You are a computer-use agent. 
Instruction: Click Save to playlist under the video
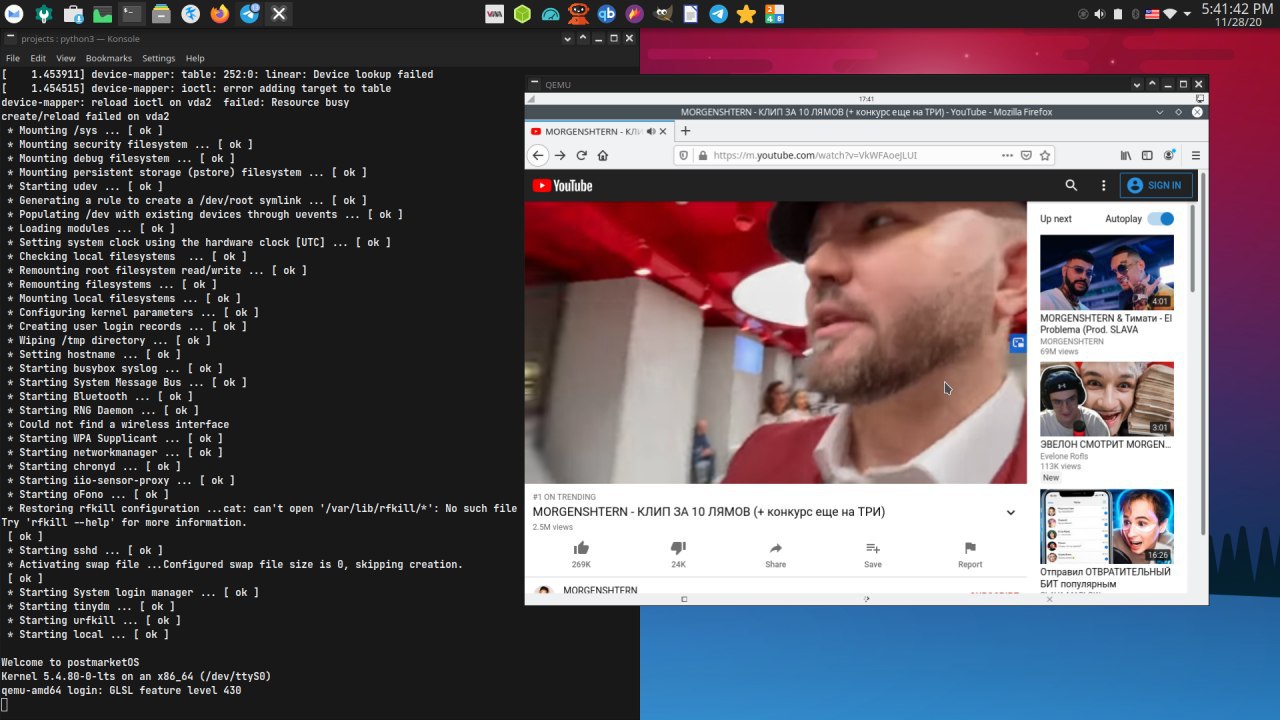click(872, 554)
